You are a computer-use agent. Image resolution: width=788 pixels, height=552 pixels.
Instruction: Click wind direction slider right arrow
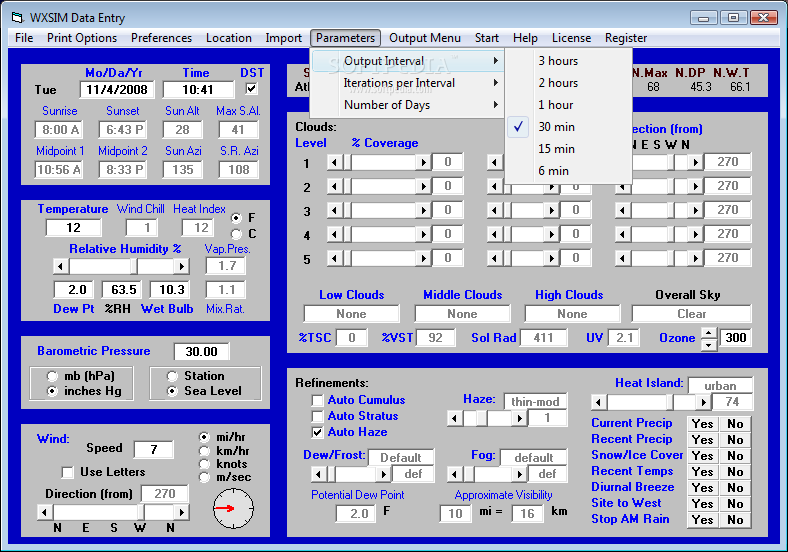click(181, 512)
